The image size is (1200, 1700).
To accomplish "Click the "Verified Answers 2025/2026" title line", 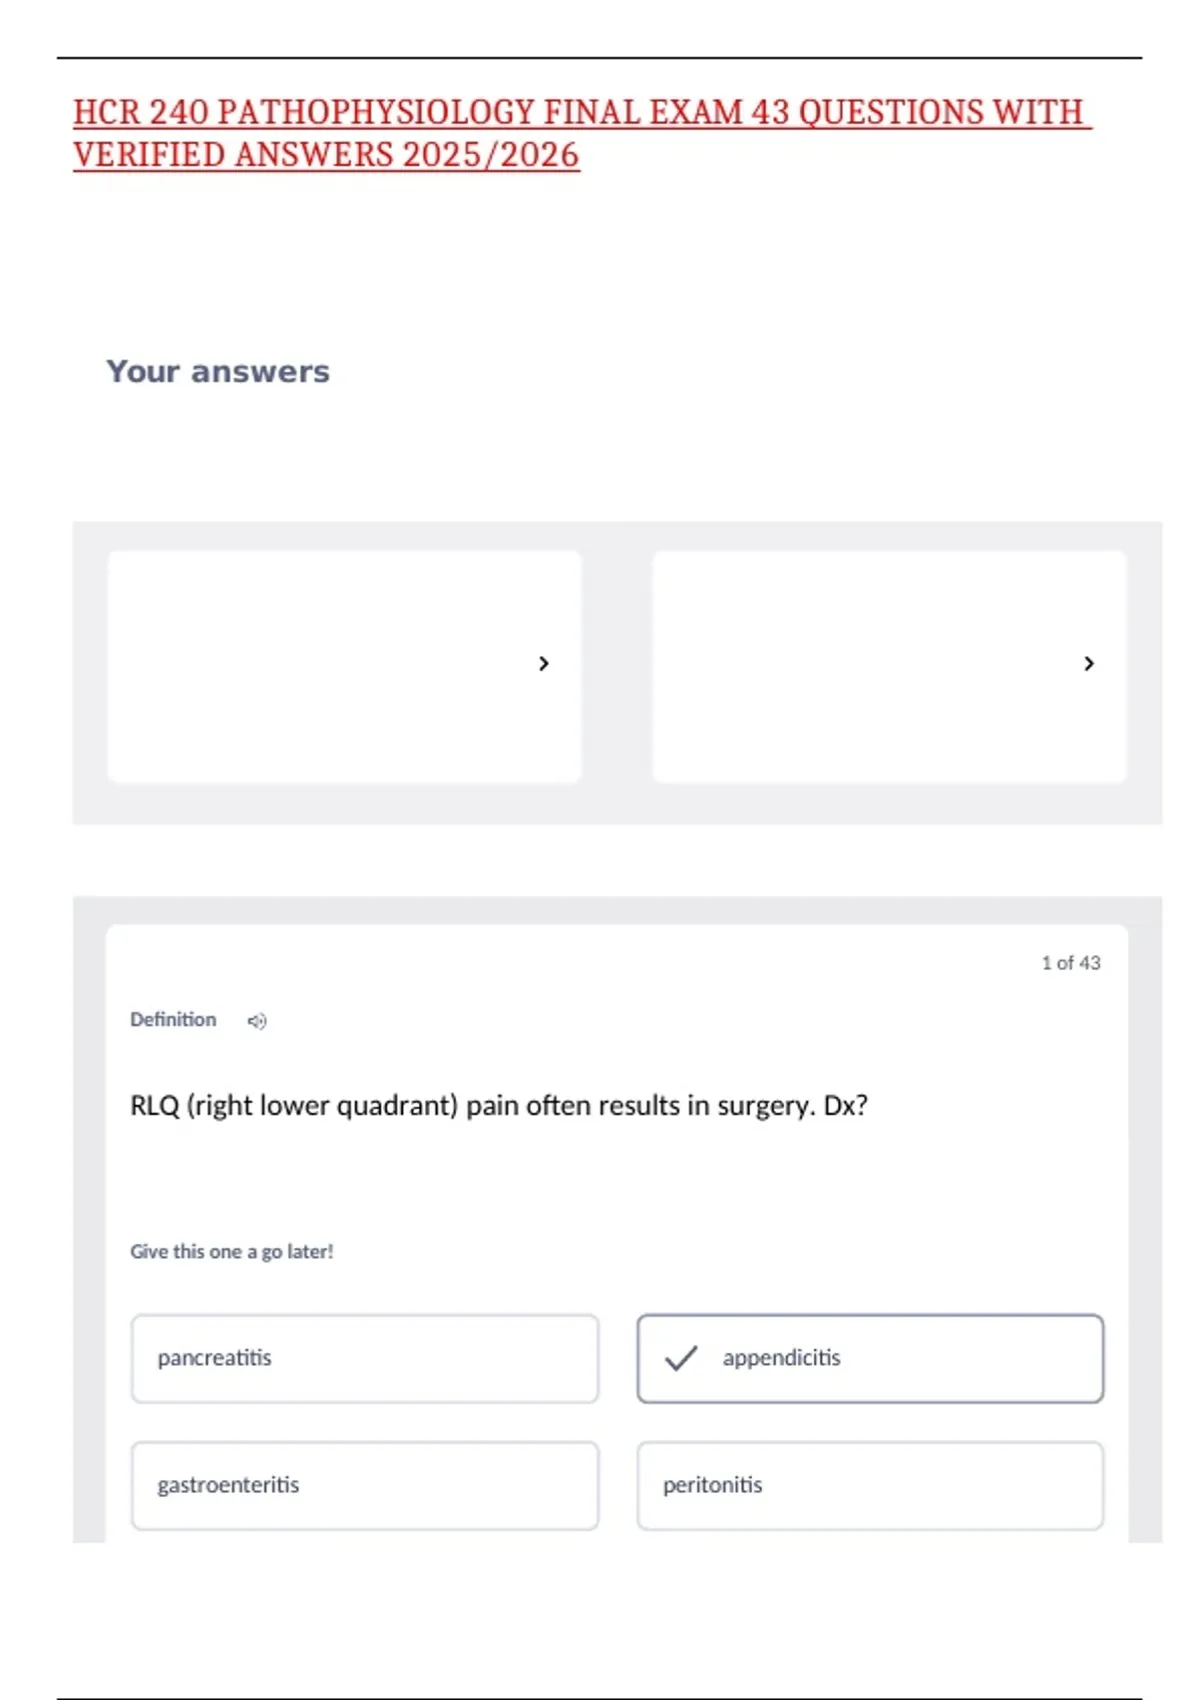I will [326, 155].
